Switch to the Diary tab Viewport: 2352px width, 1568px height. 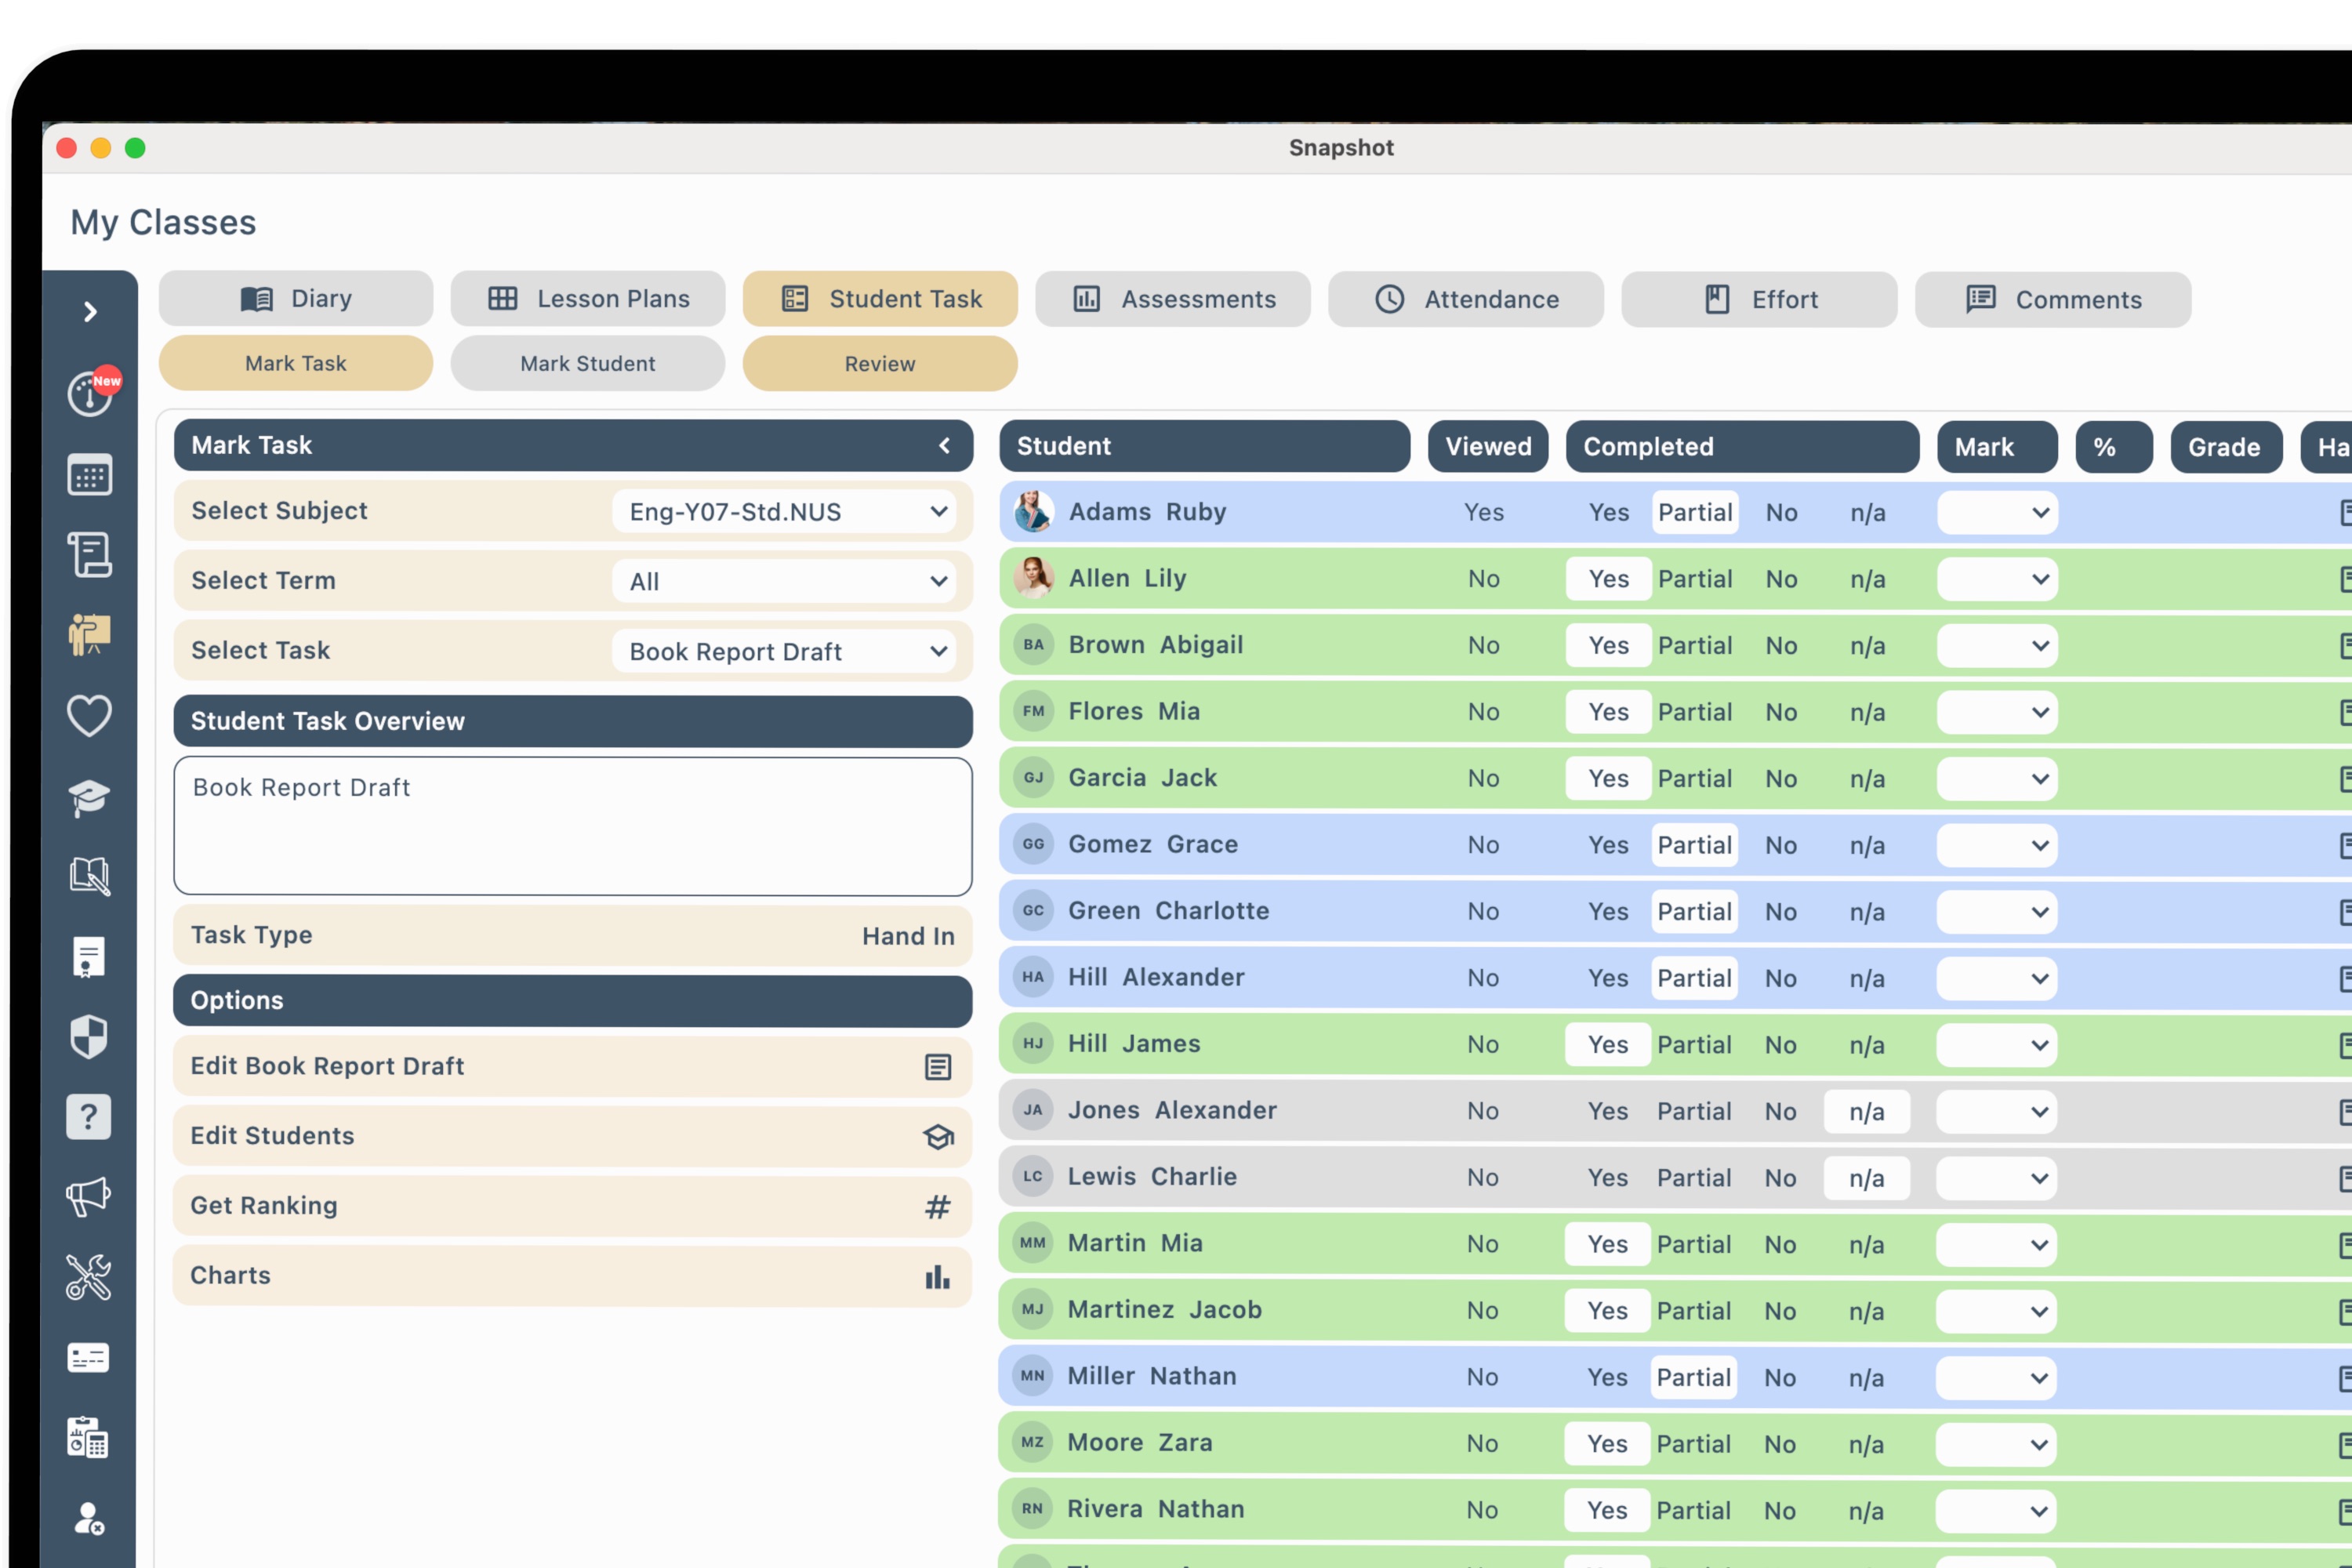click(x=296, y=299)
